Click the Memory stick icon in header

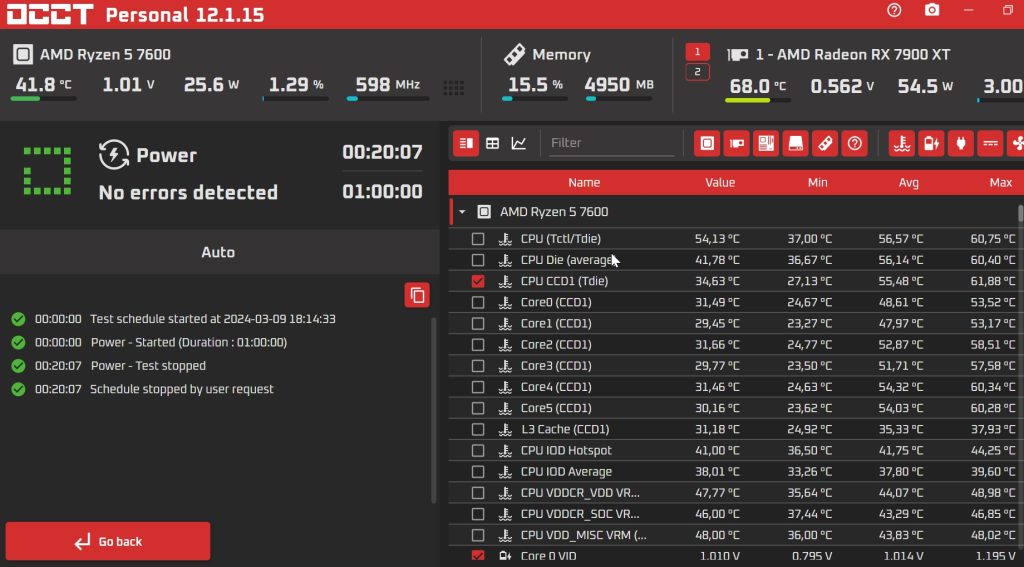(x=515, y=54)
